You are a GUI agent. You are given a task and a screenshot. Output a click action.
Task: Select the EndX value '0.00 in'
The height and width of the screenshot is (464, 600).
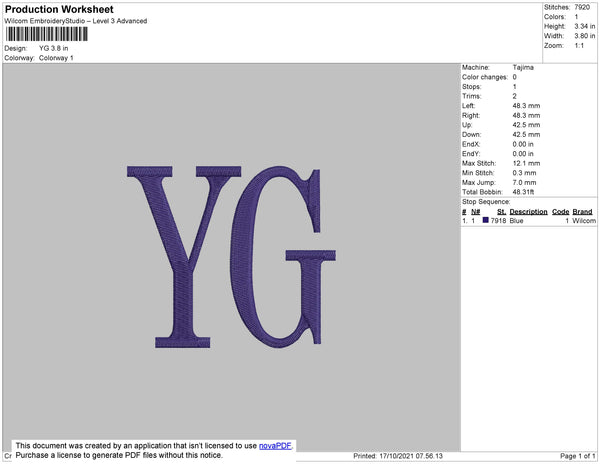[x=523, y=144]
